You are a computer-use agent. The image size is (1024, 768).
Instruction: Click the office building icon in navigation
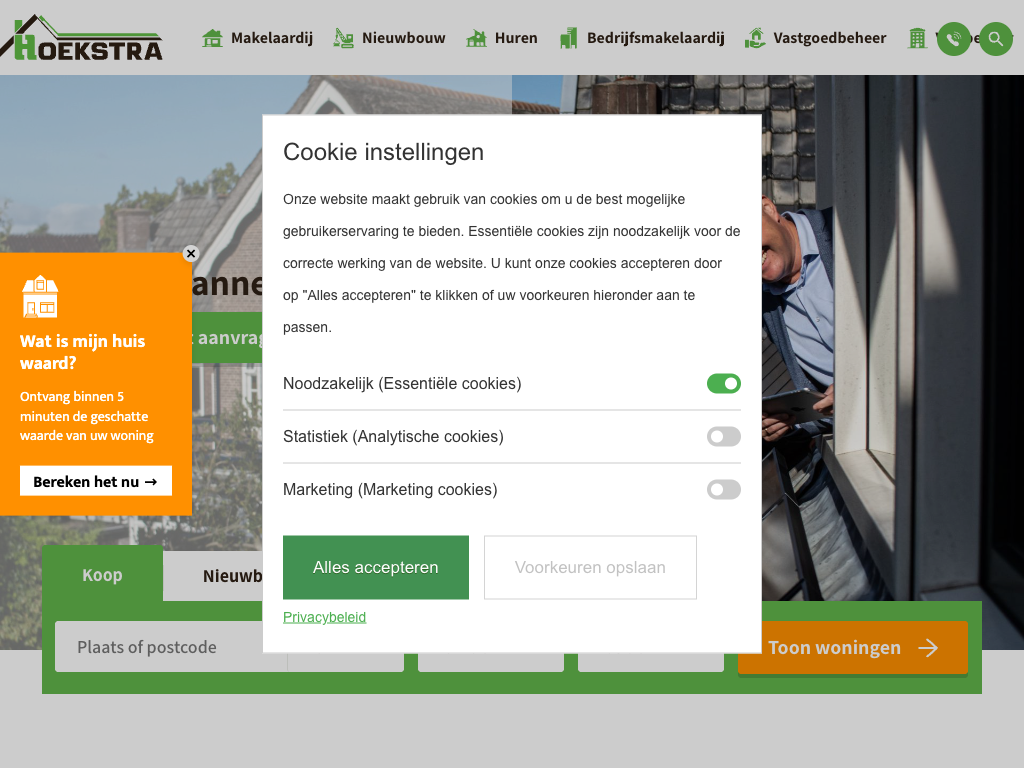tap(917, 38)
